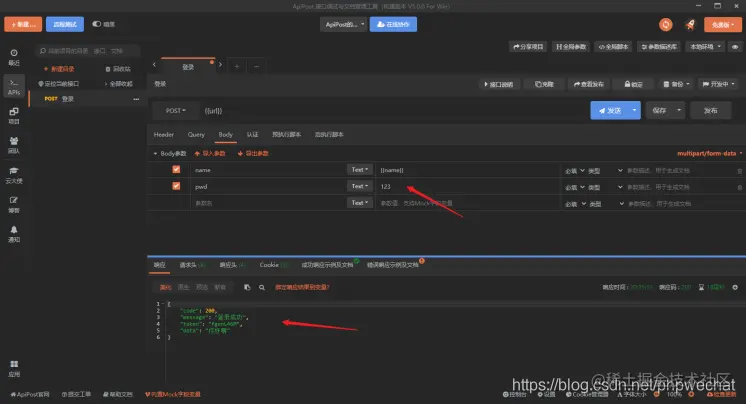
Task: Switch to 预执行脚本 tab
Action: [x=286, y=135]
